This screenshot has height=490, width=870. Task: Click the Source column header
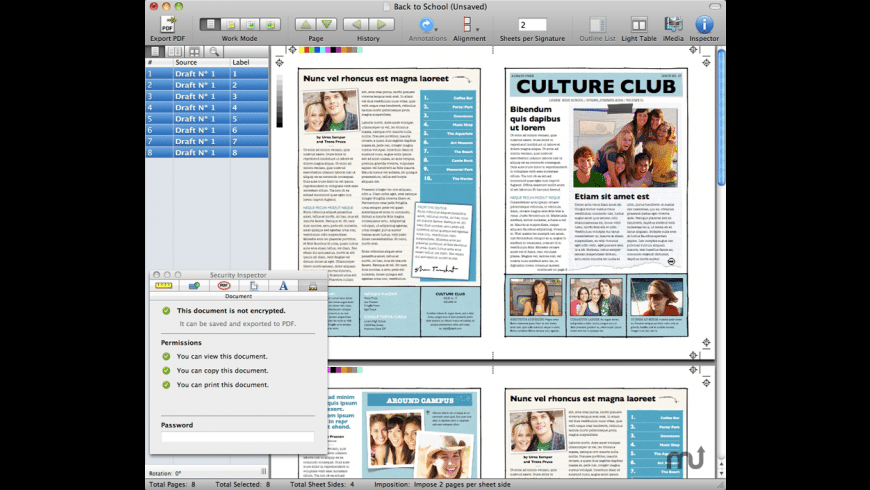pyautogui.click(x=201, y=63)
